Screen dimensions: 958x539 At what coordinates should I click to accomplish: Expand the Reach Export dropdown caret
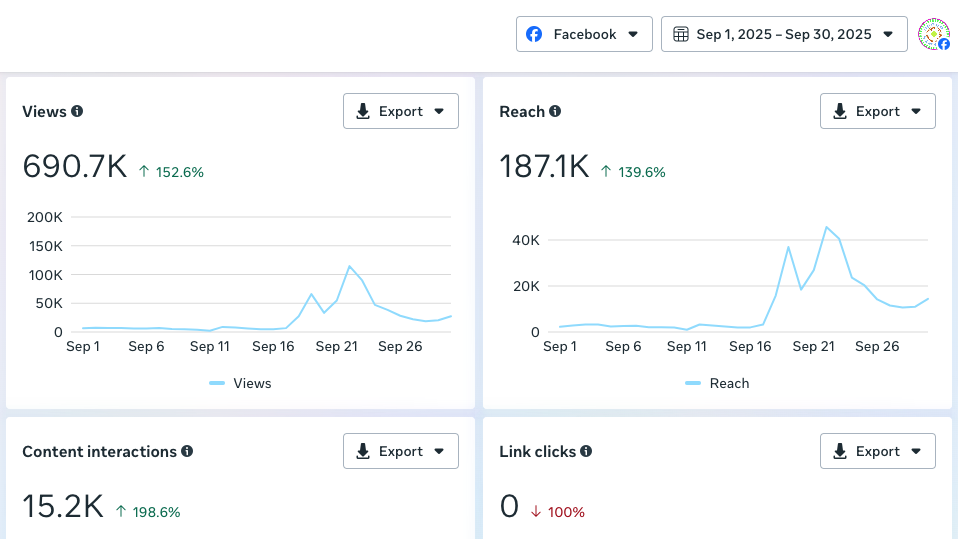click(916, 111)
